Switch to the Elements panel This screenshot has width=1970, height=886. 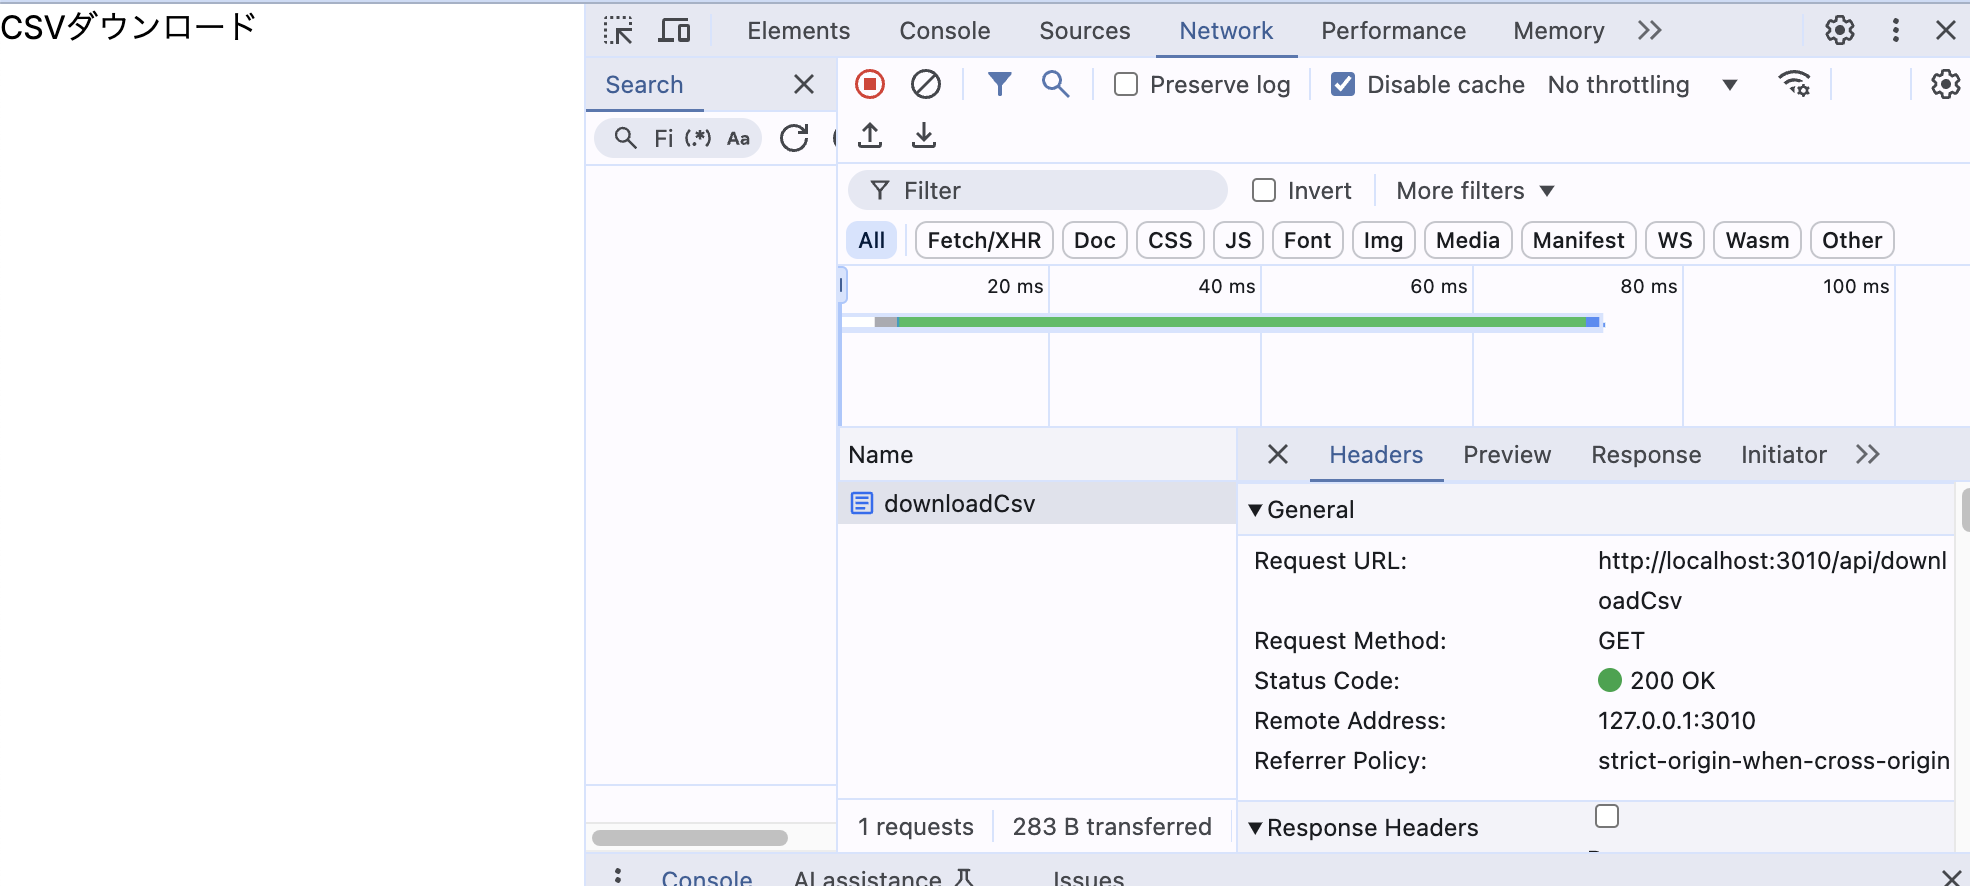click(798, 31)
